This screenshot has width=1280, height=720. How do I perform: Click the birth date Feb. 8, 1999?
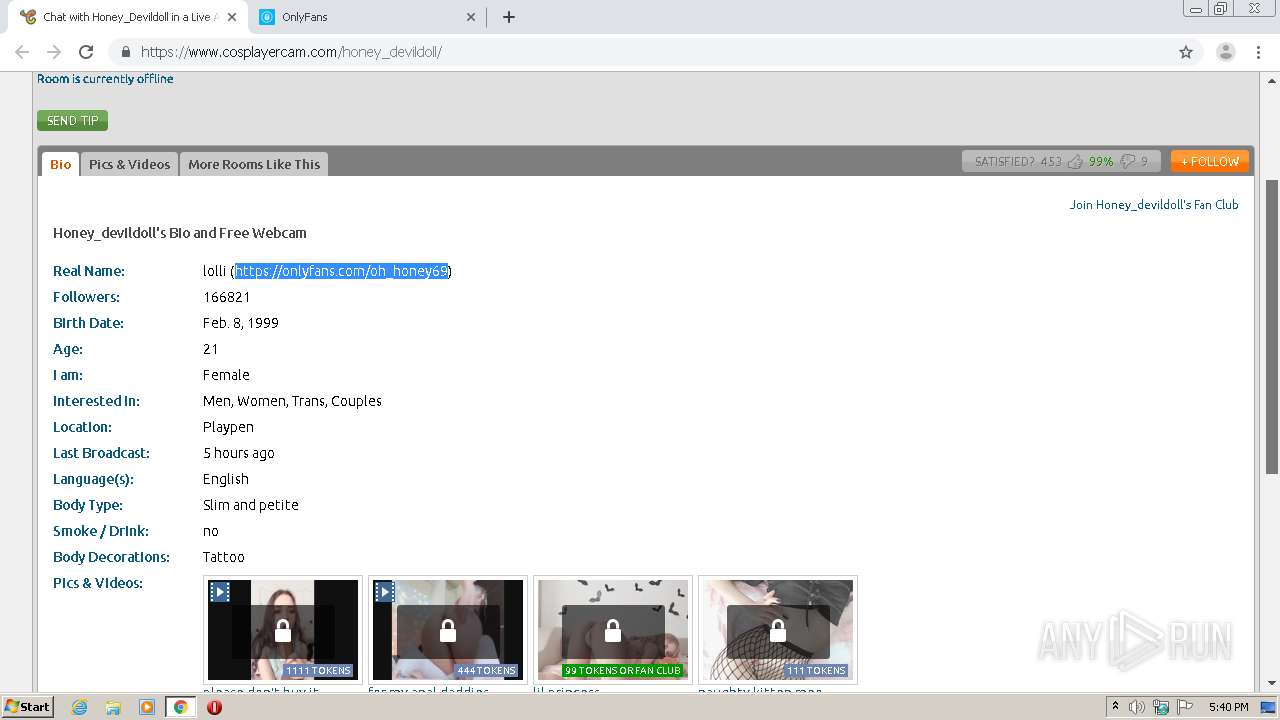(241, 323)
